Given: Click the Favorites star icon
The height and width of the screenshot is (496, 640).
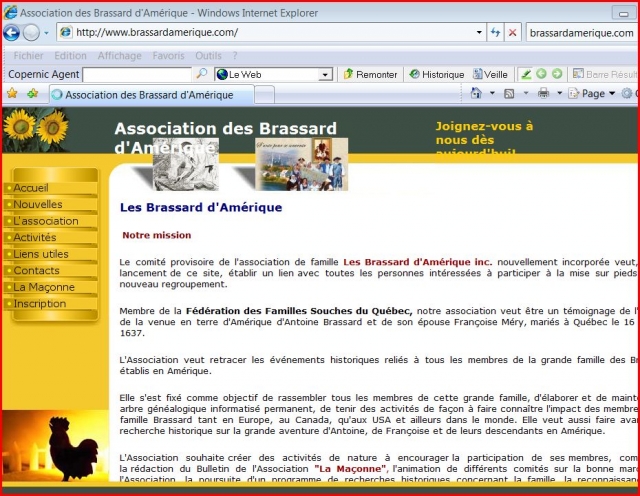Looking at the screenshot, I should 12,93.
